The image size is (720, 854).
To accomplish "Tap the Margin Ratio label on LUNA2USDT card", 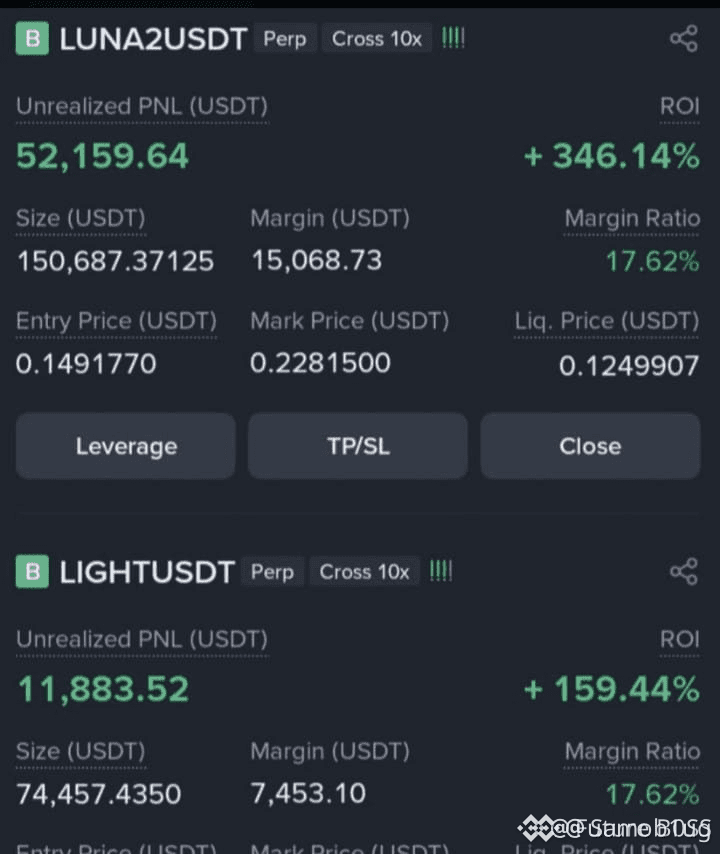I will tap(632, 218).
